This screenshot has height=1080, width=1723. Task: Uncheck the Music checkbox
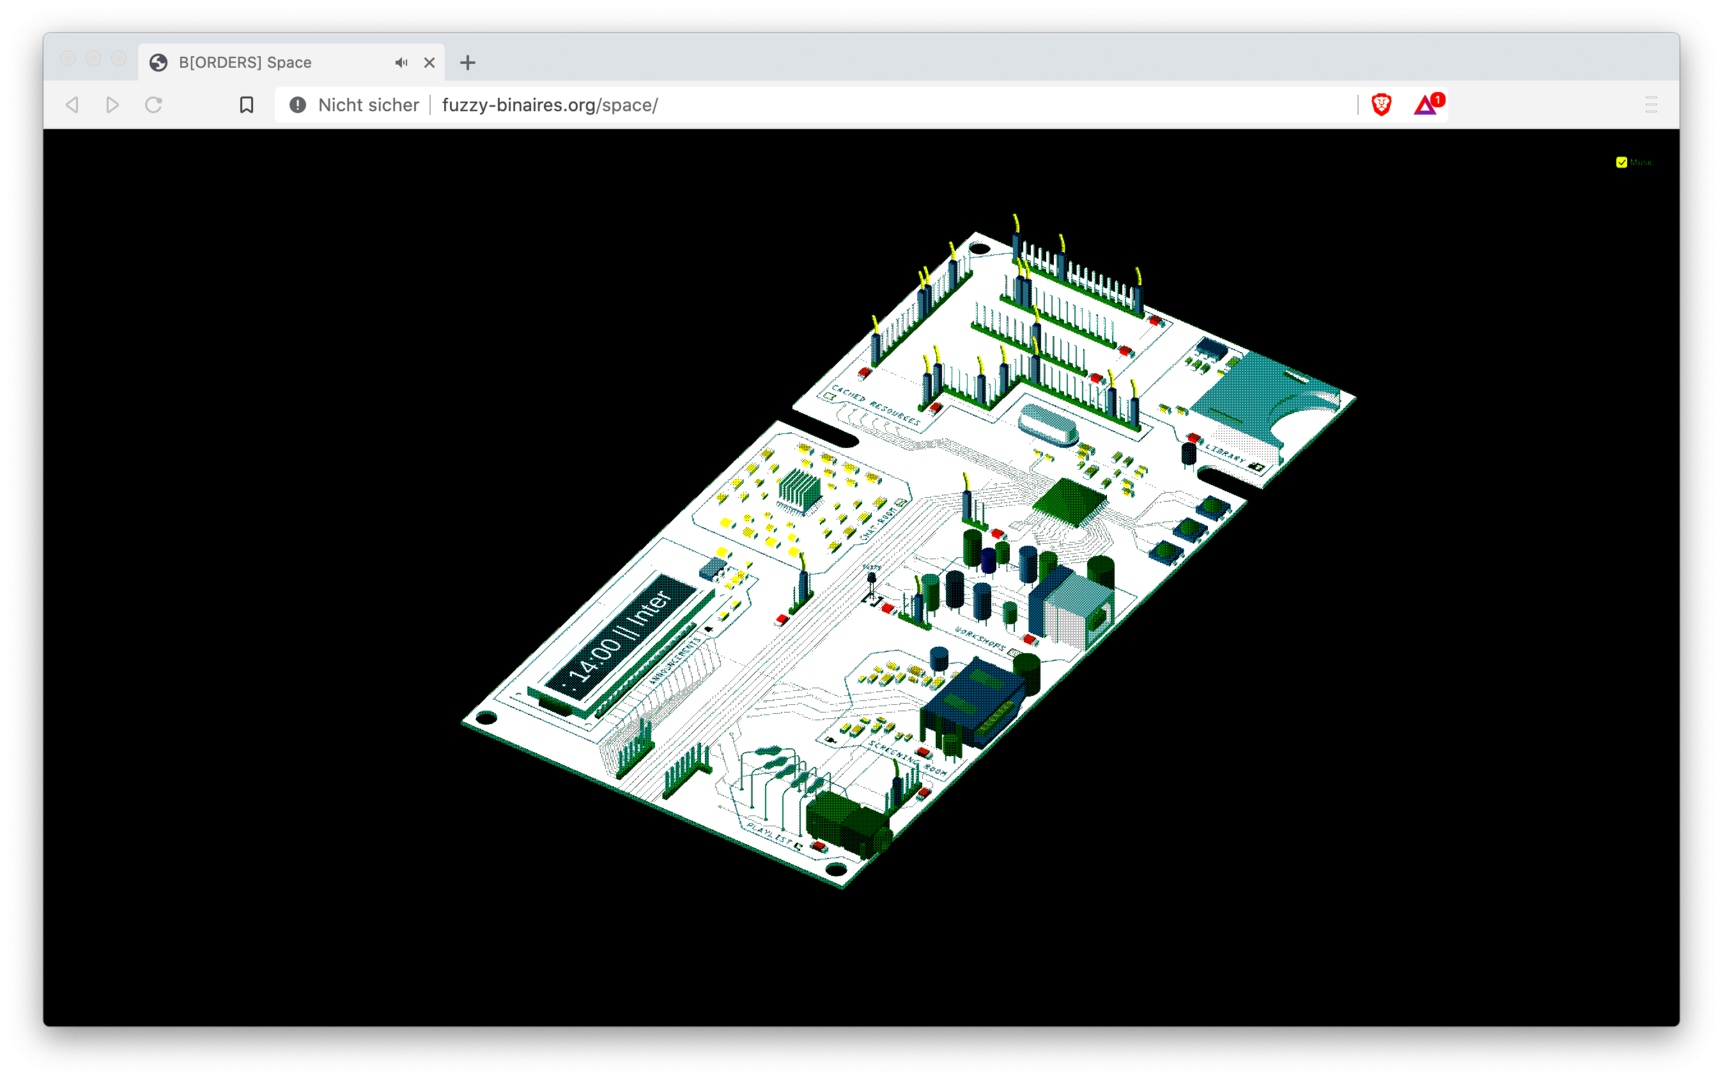point(1621,162)
